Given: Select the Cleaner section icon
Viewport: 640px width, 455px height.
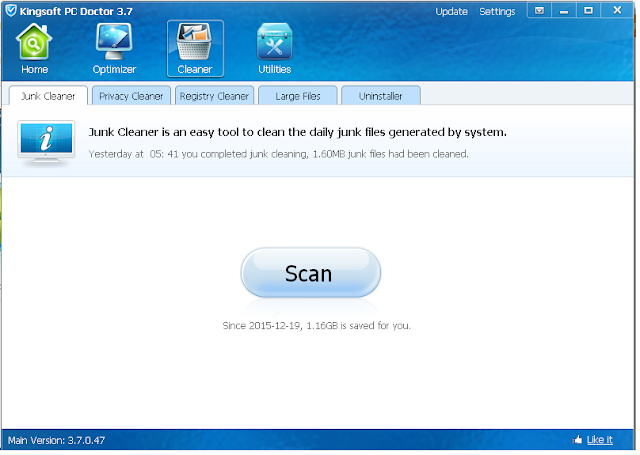Looking at the screenshot, I should pyautogui.click(x=196, y=48).
